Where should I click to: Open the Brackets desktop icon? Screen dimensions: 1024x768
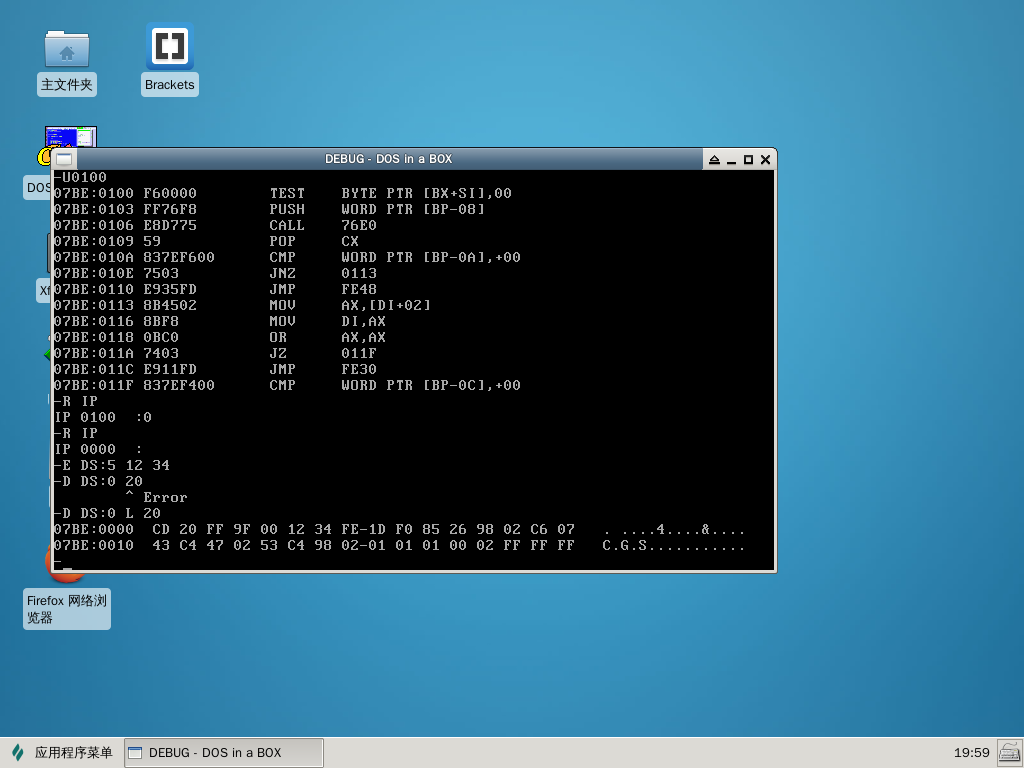169,47
